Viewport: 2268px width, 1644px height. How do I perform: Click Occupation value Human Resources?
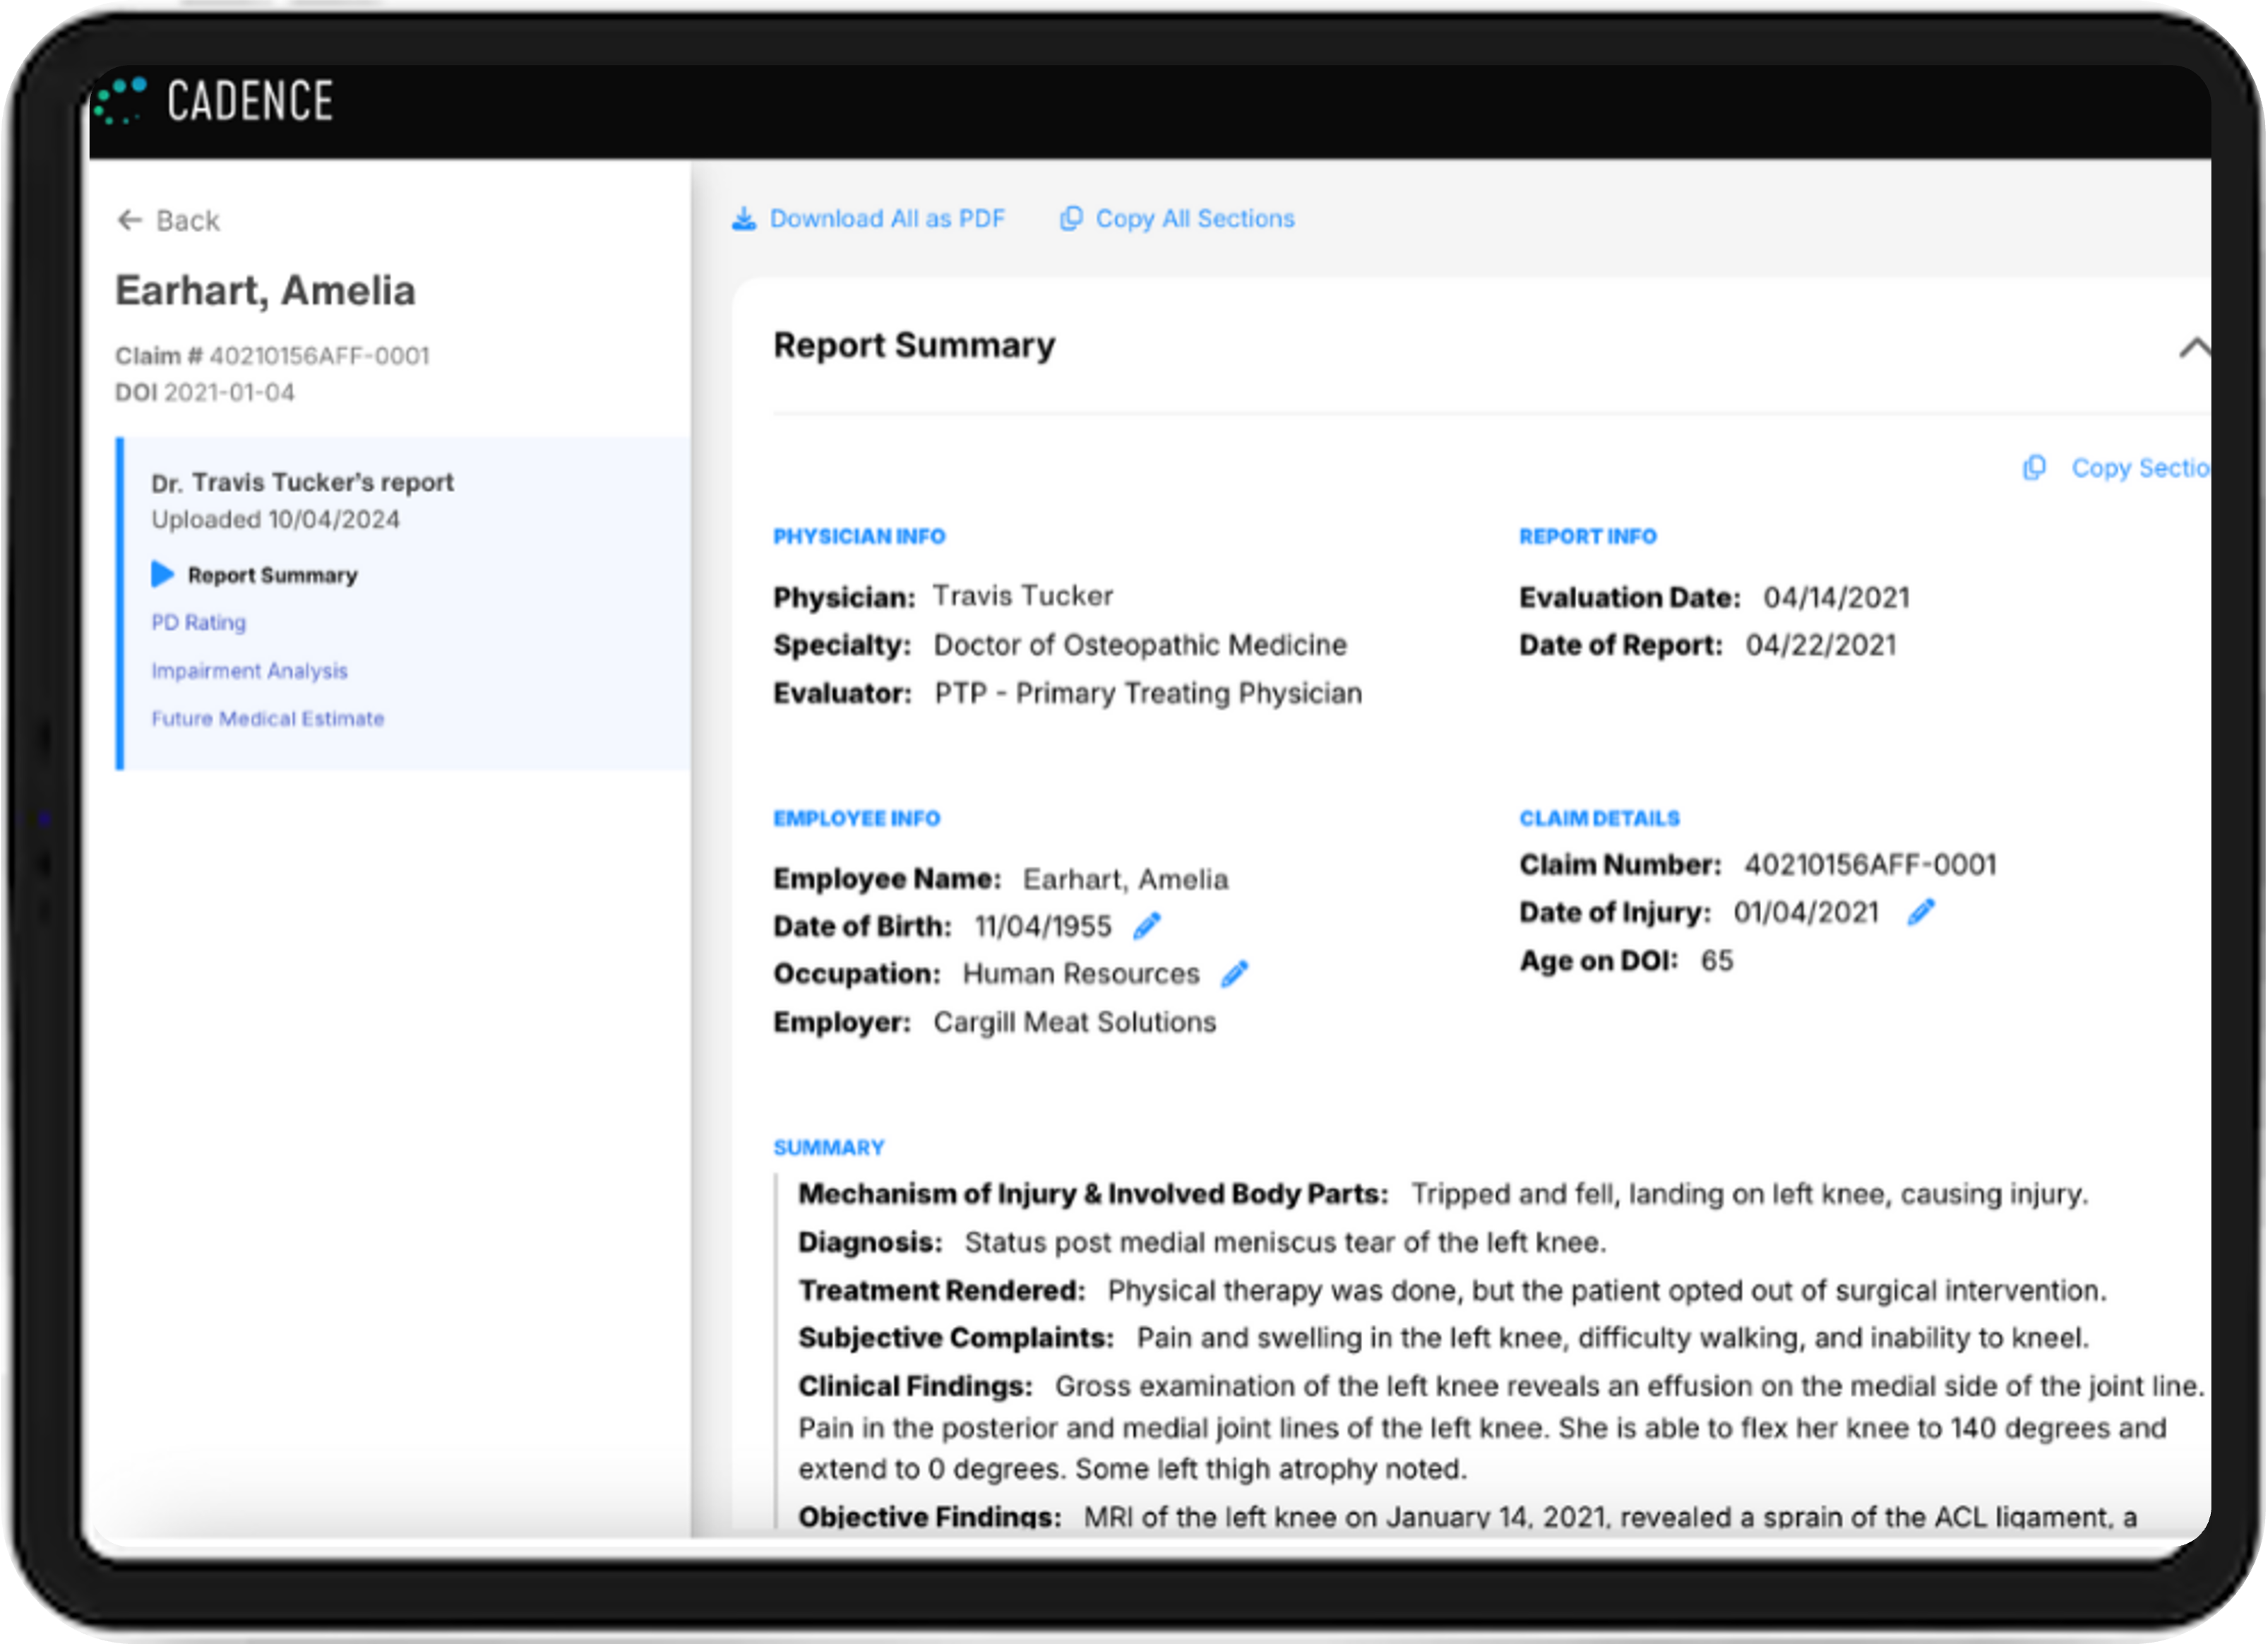[x=1081, y=974]
